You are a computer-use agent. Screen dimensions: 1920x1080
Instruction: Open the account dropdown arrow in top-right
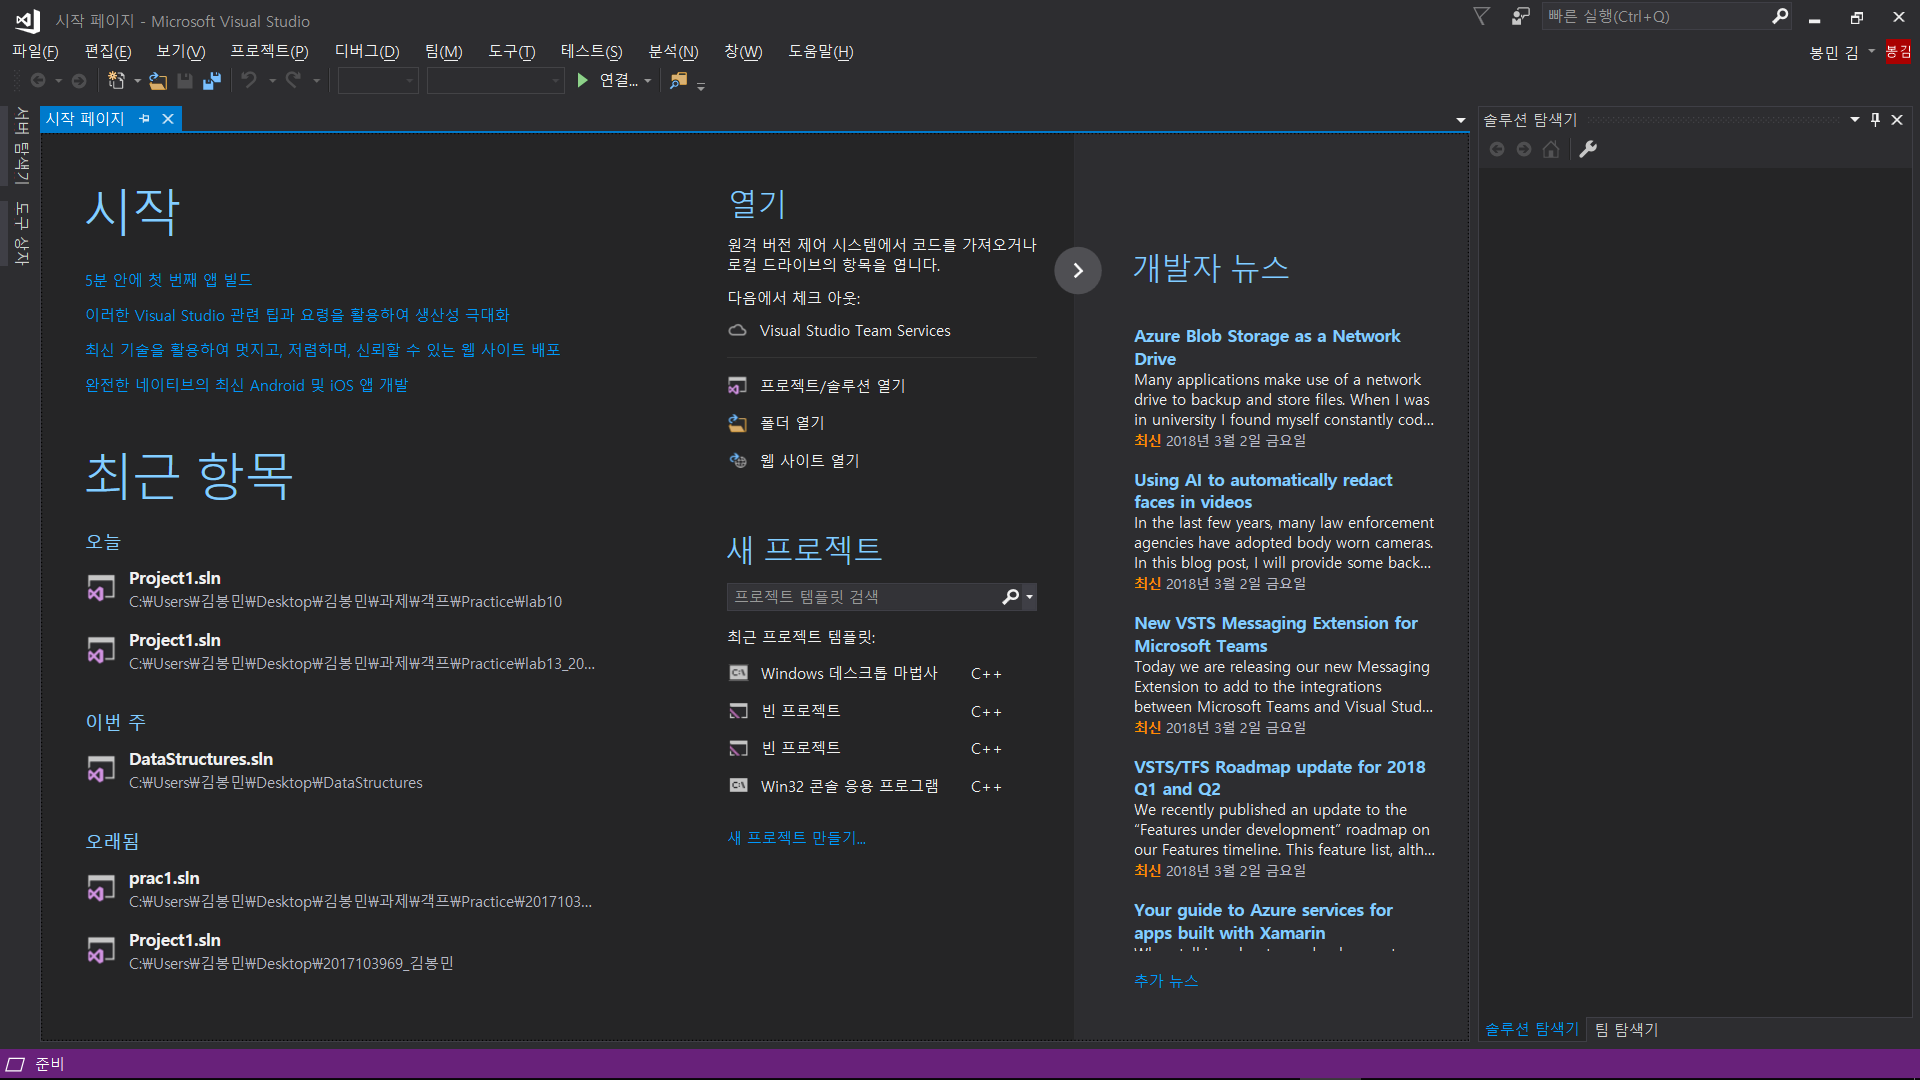pos(1871,51)
